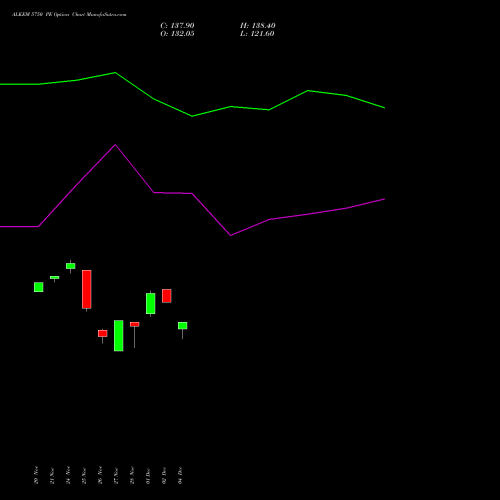500x500 pixels.
Task: Click the ALKEM 5750 PE Options Chart title
Action: coord(69,14)
